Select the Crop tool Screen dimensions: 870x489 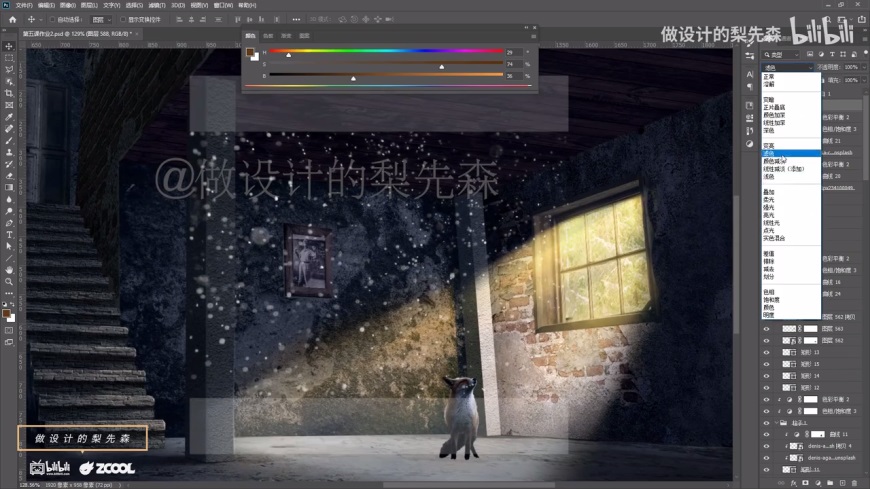coord(9,93)
